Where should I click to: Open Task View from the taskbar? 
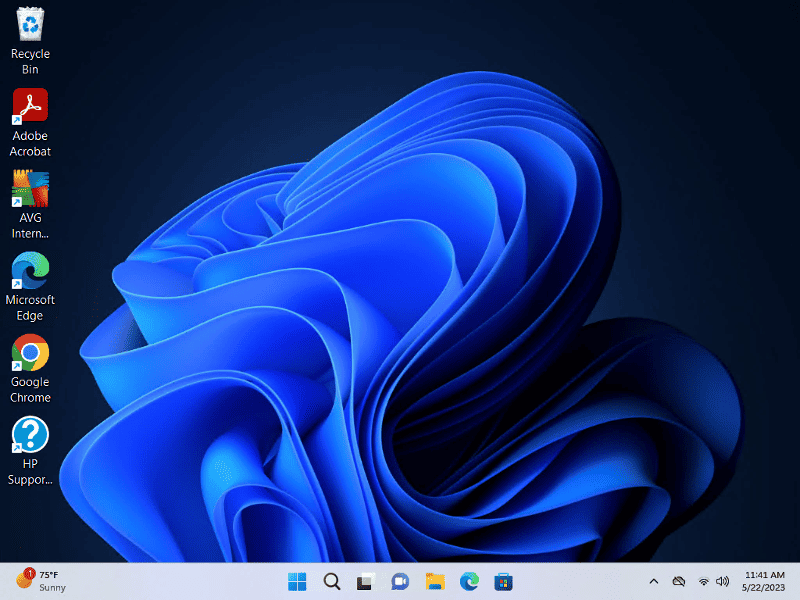tap(366, 581)
